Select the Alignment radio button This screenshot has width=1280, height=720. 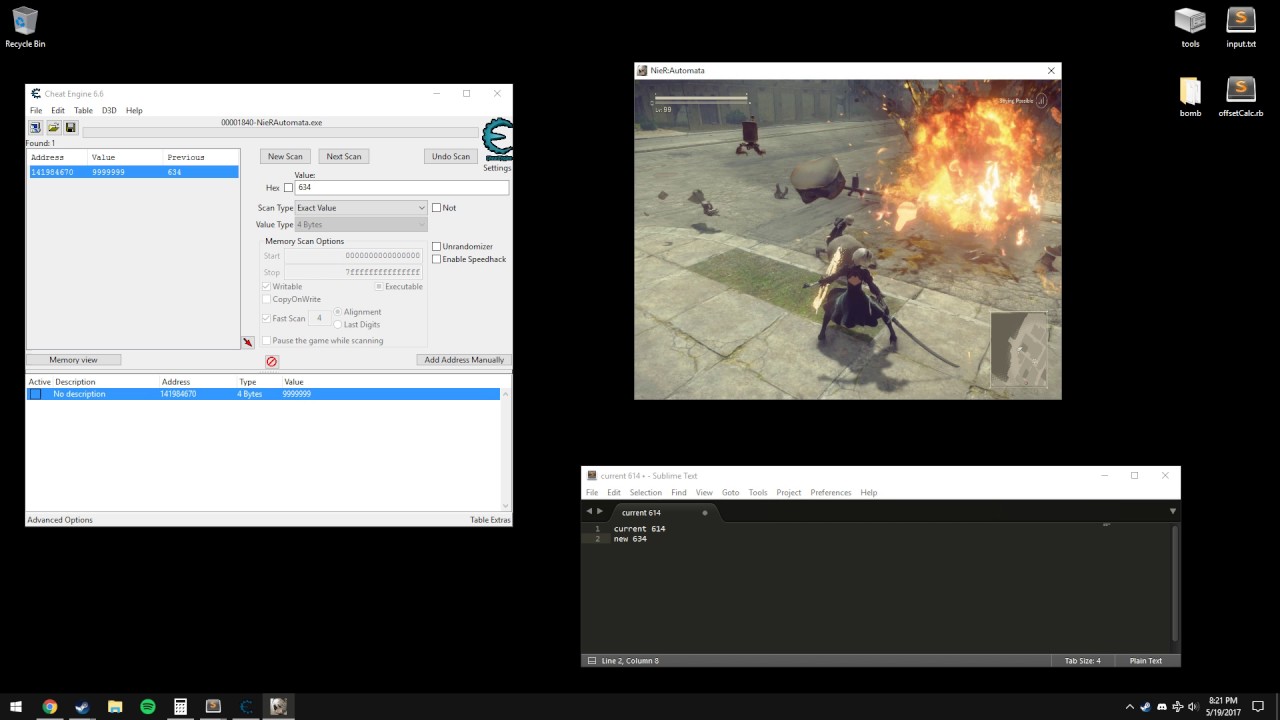(338, 312)
